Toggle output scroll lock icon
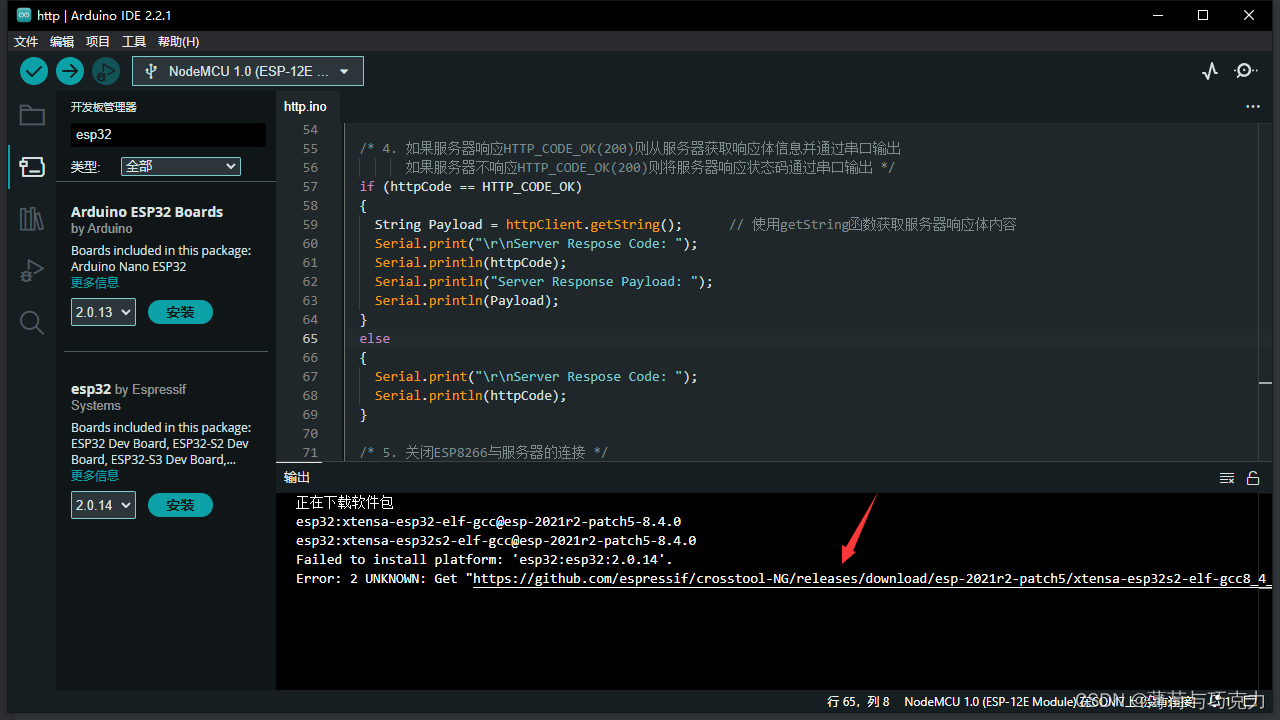 pyautogui.click(x=1252, y=478)
